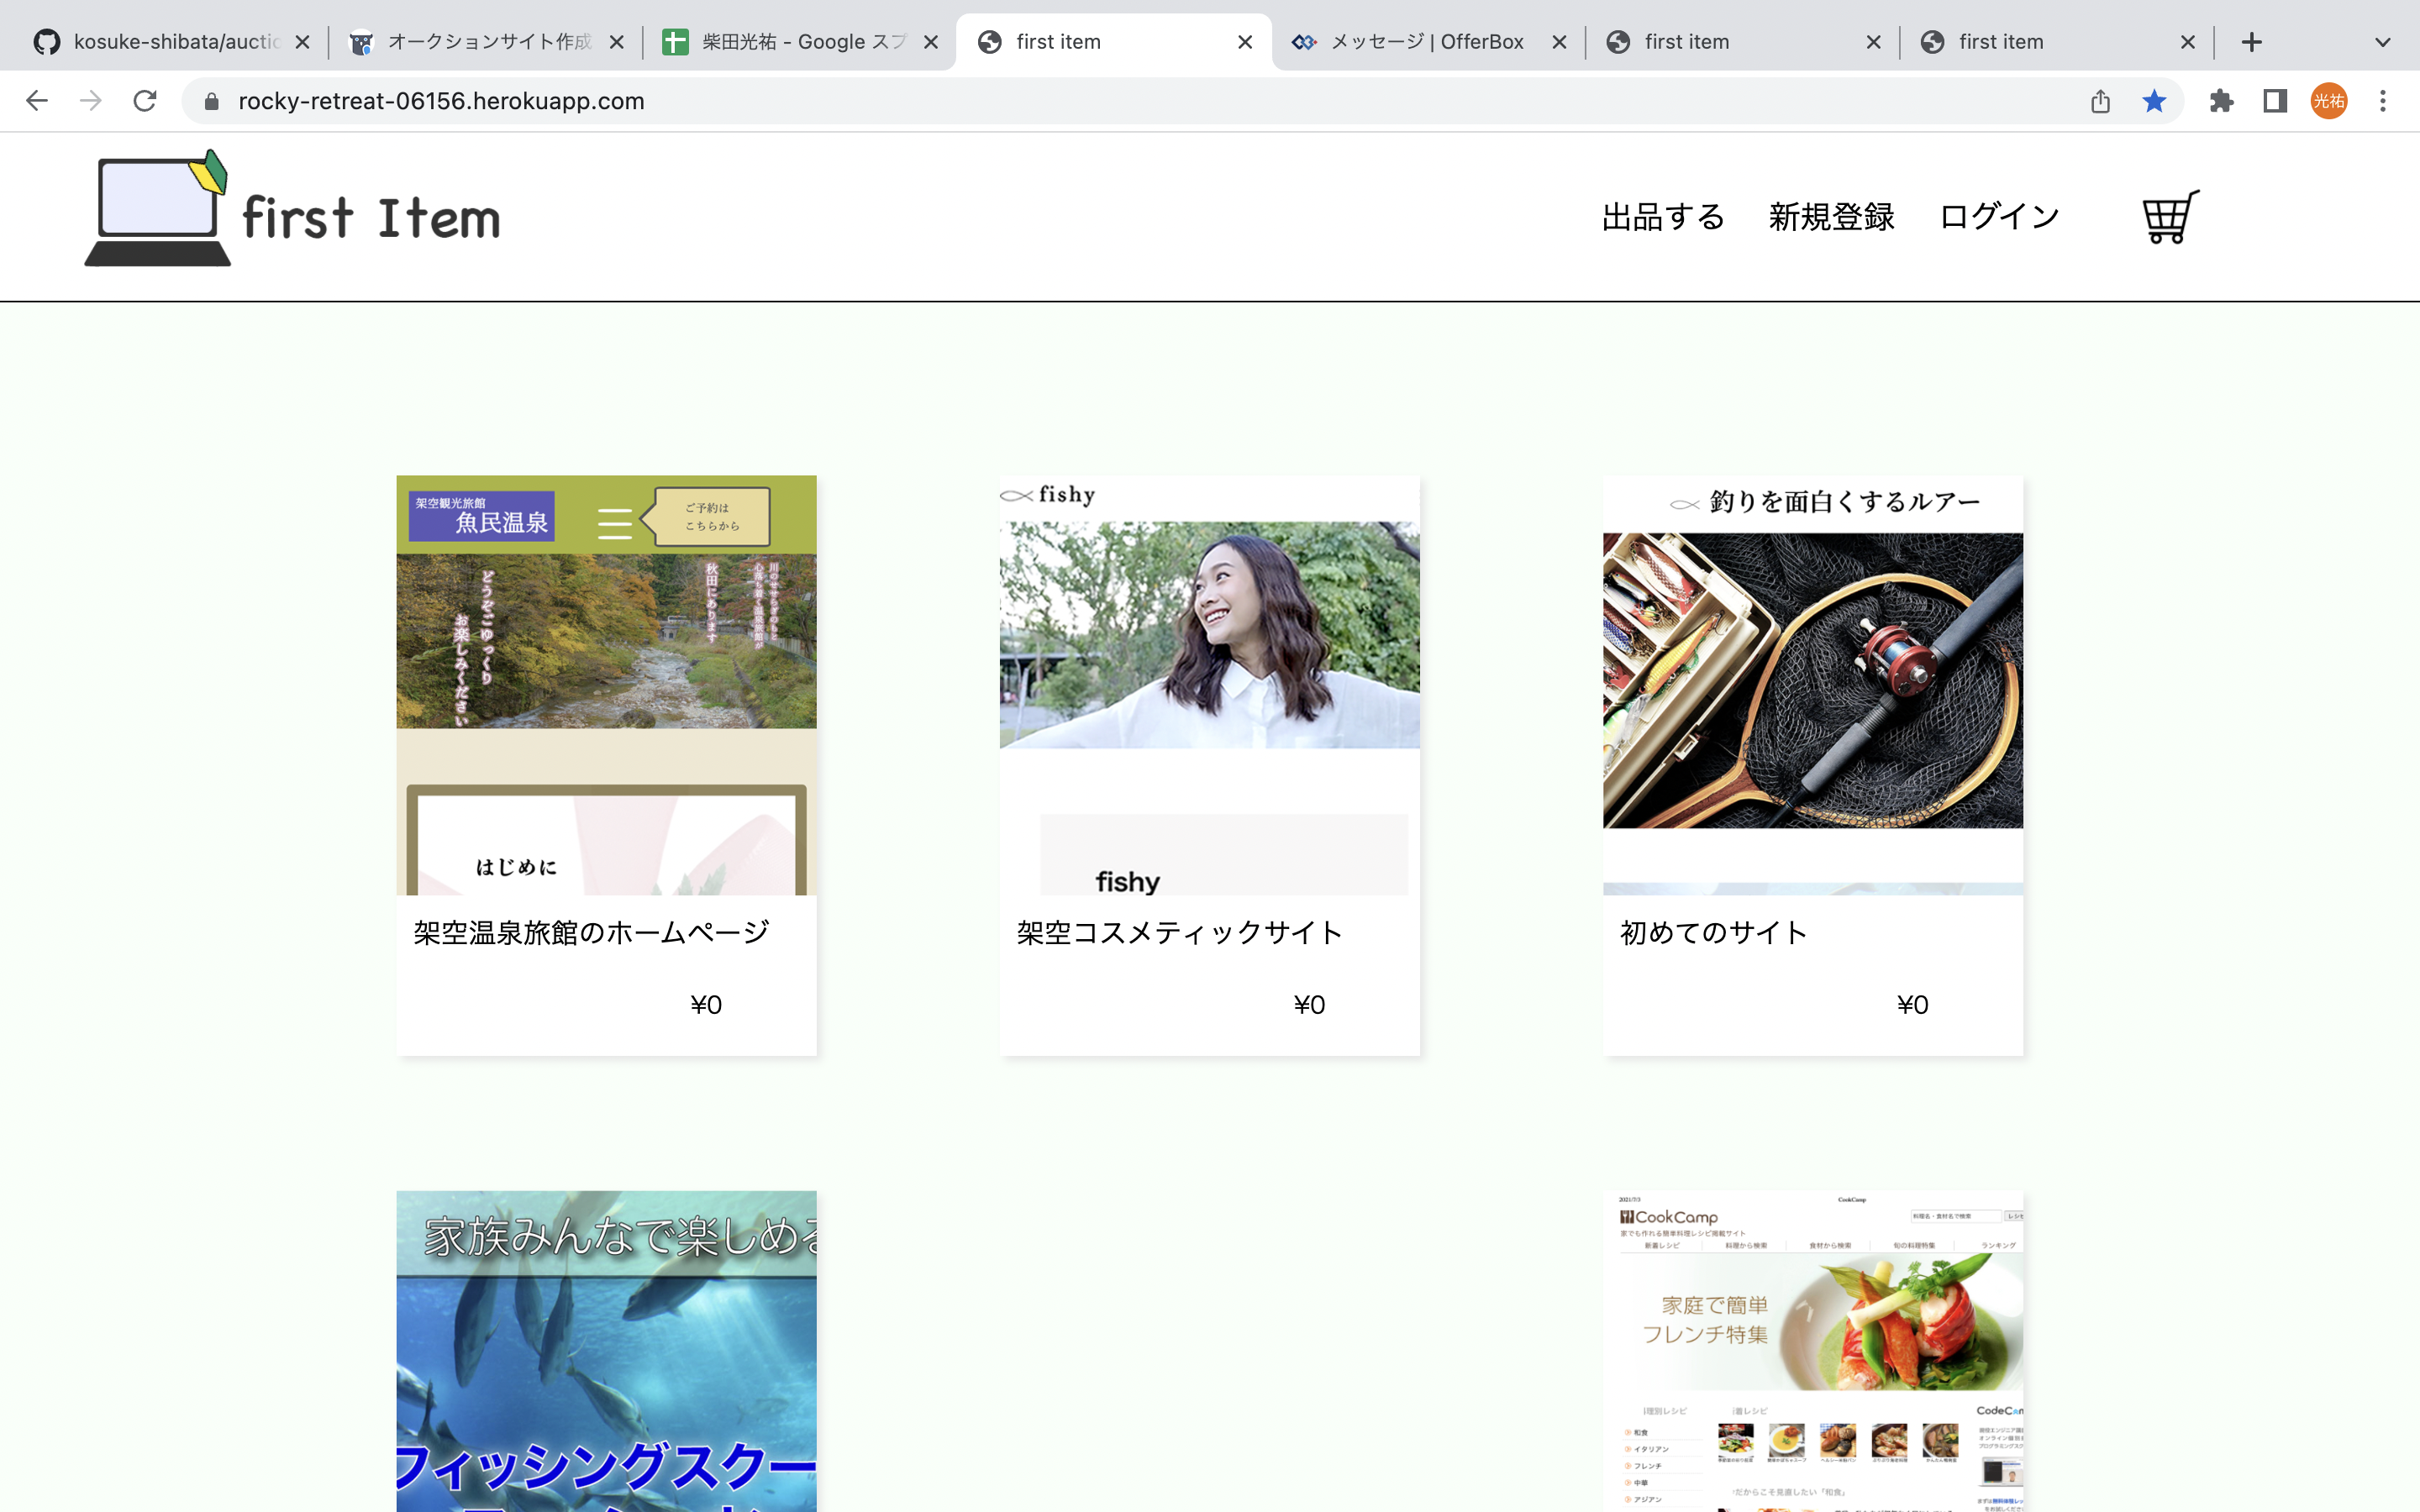The image size is (2420, 1512).
Task: Click the ログイン link
Action: (x=1999, y=216)
